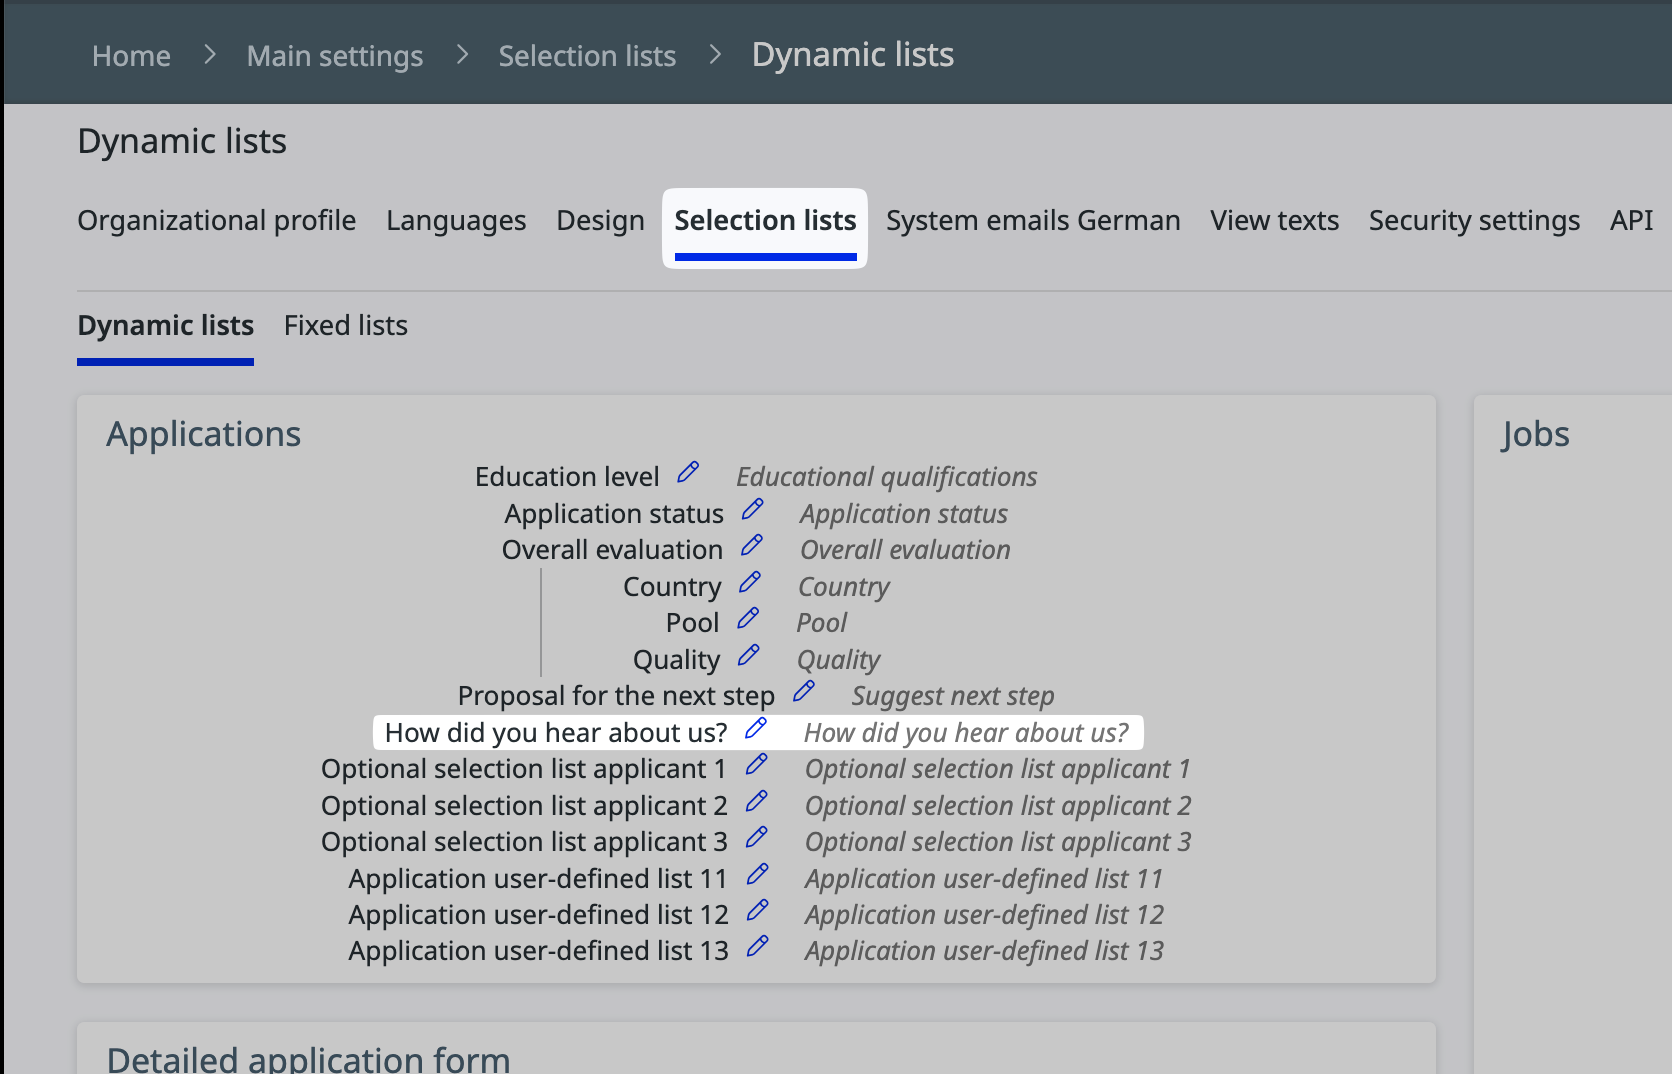1672x1074 pixels.
Task: Edit Application user-defined list 13
Action: [x=757, y=946]
